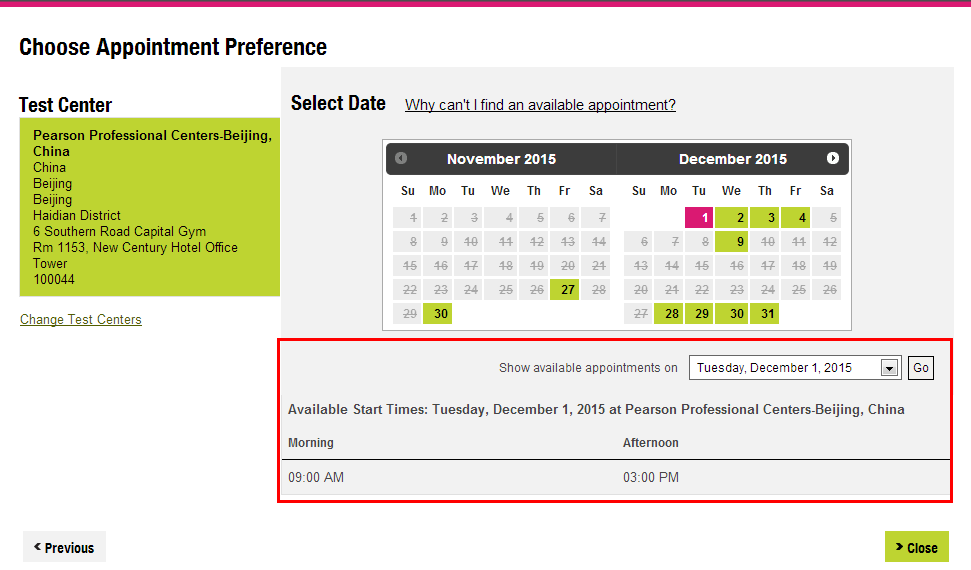This screenshot has width=971, height=570.
Task: Go to next month in calendar
Action: point(833,158)
